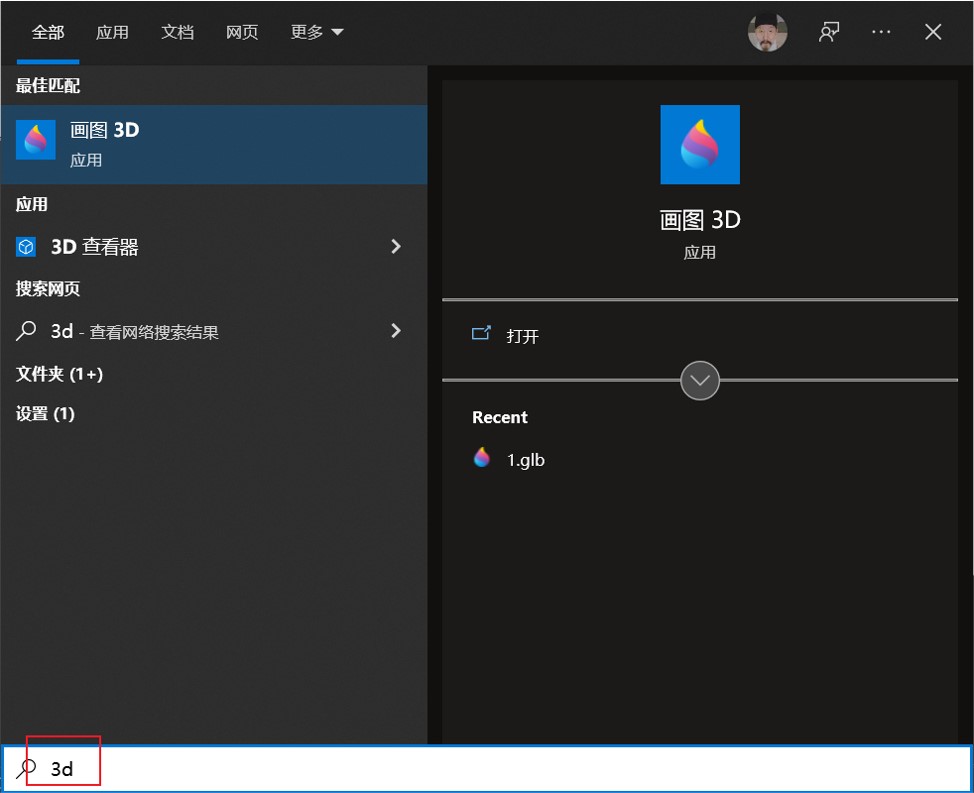Click the user account avatar
Image resolution: width=974 pixels, height=793 pixels.
coord(767,32)
